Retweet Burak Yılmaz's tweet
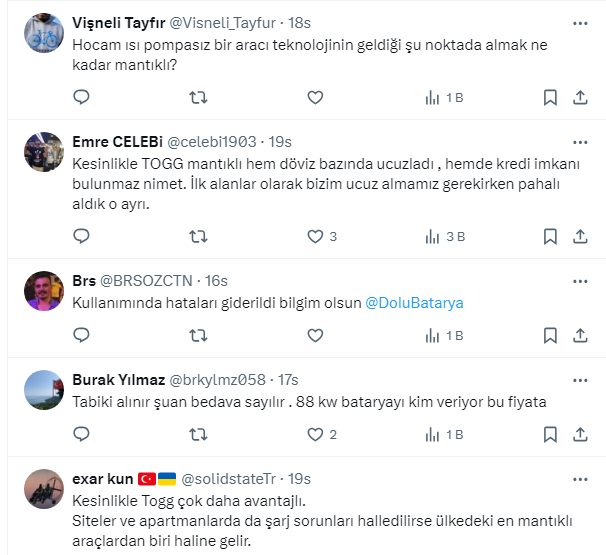Image resolution: width=606 pixels, height=555 pixels. tap(199, 435)
